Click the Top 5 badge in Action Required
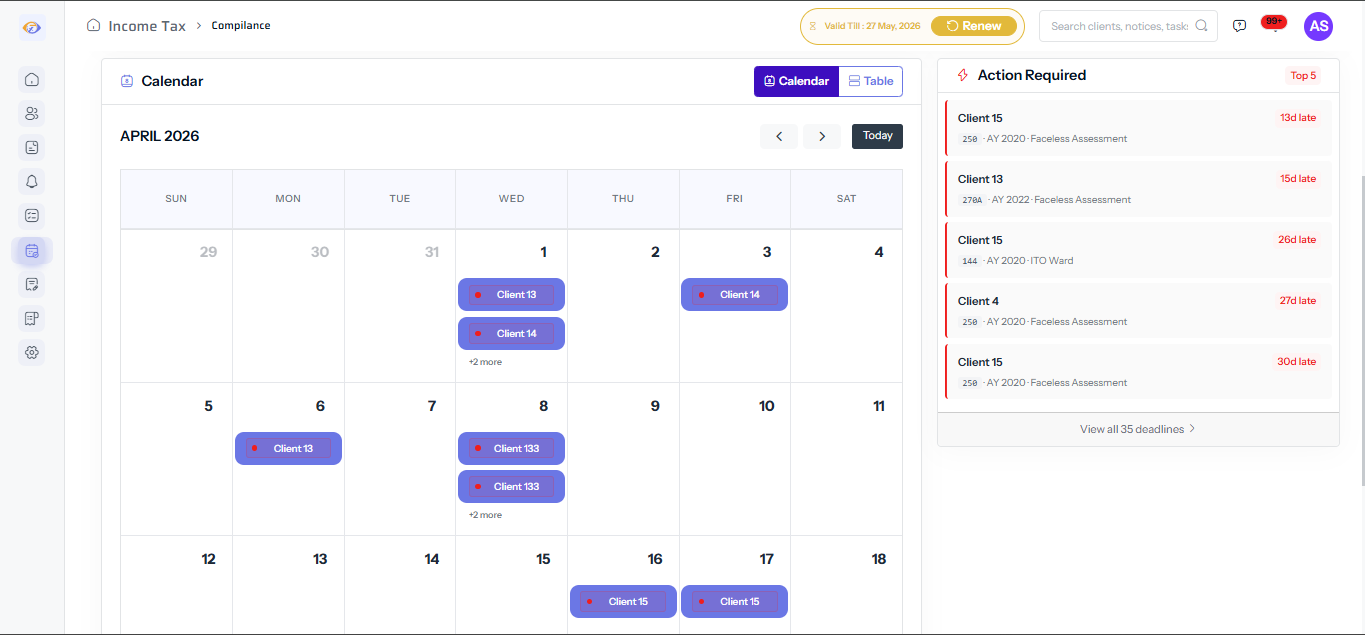1365x635 pixels. tap(1303, 75)
